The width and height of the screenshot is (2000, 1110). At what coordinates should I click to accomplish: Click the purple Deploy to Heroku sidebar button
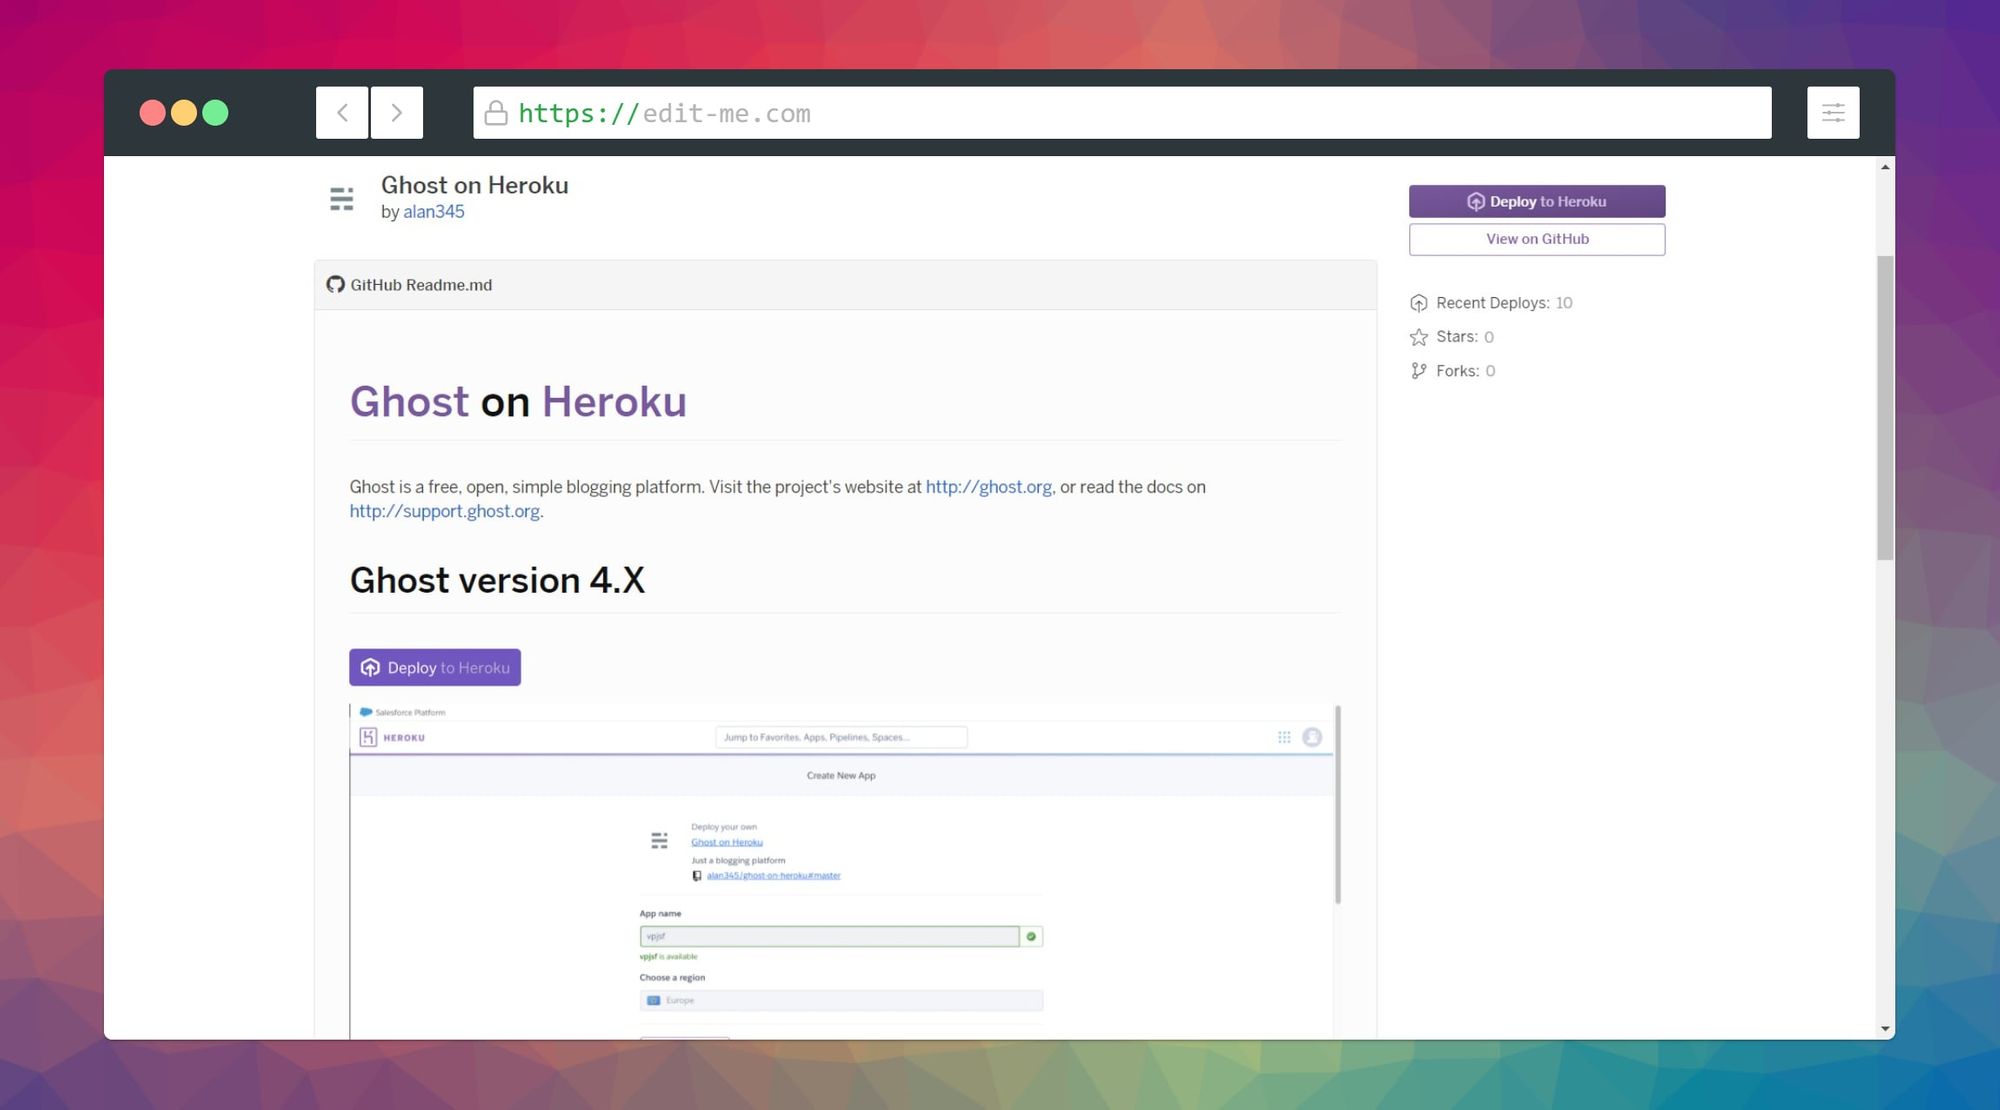(x=1537, y=201)
